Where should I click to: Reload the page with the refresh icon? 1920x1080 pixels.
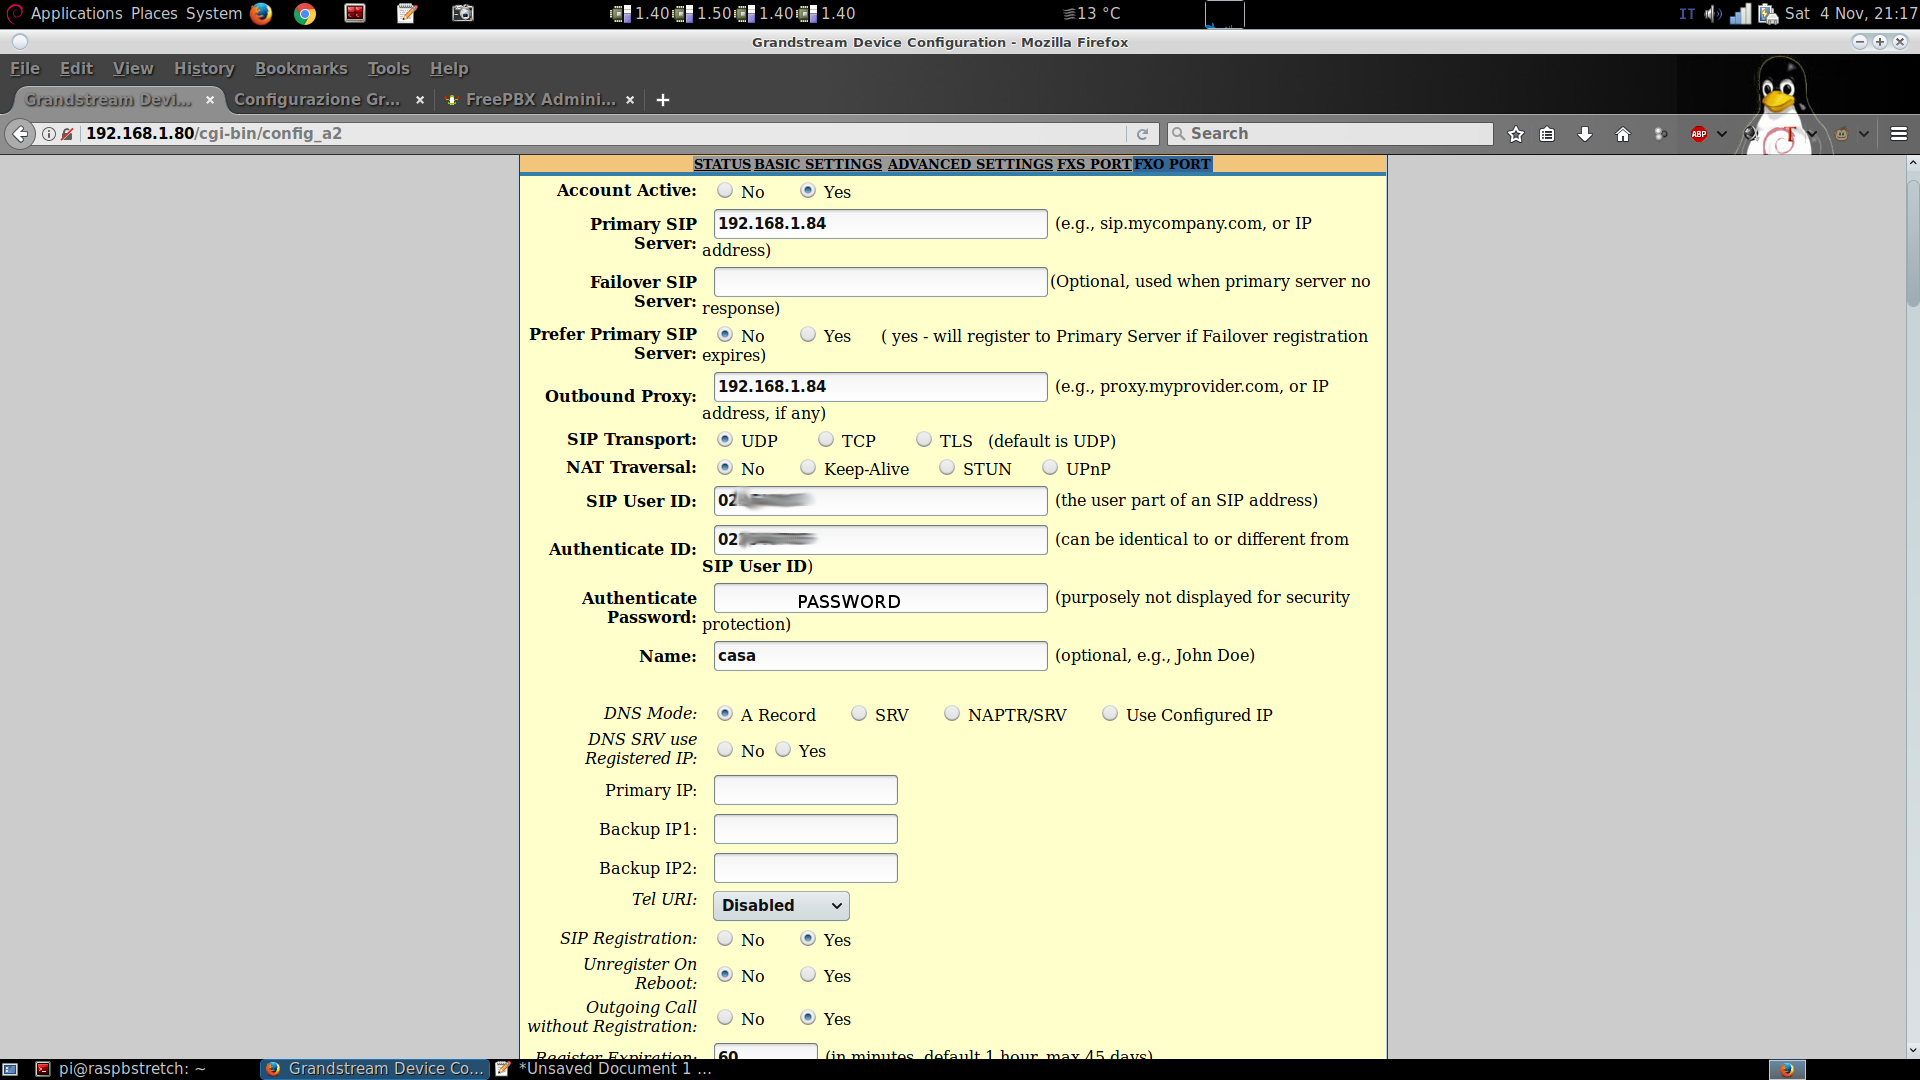pos(1142,134)
